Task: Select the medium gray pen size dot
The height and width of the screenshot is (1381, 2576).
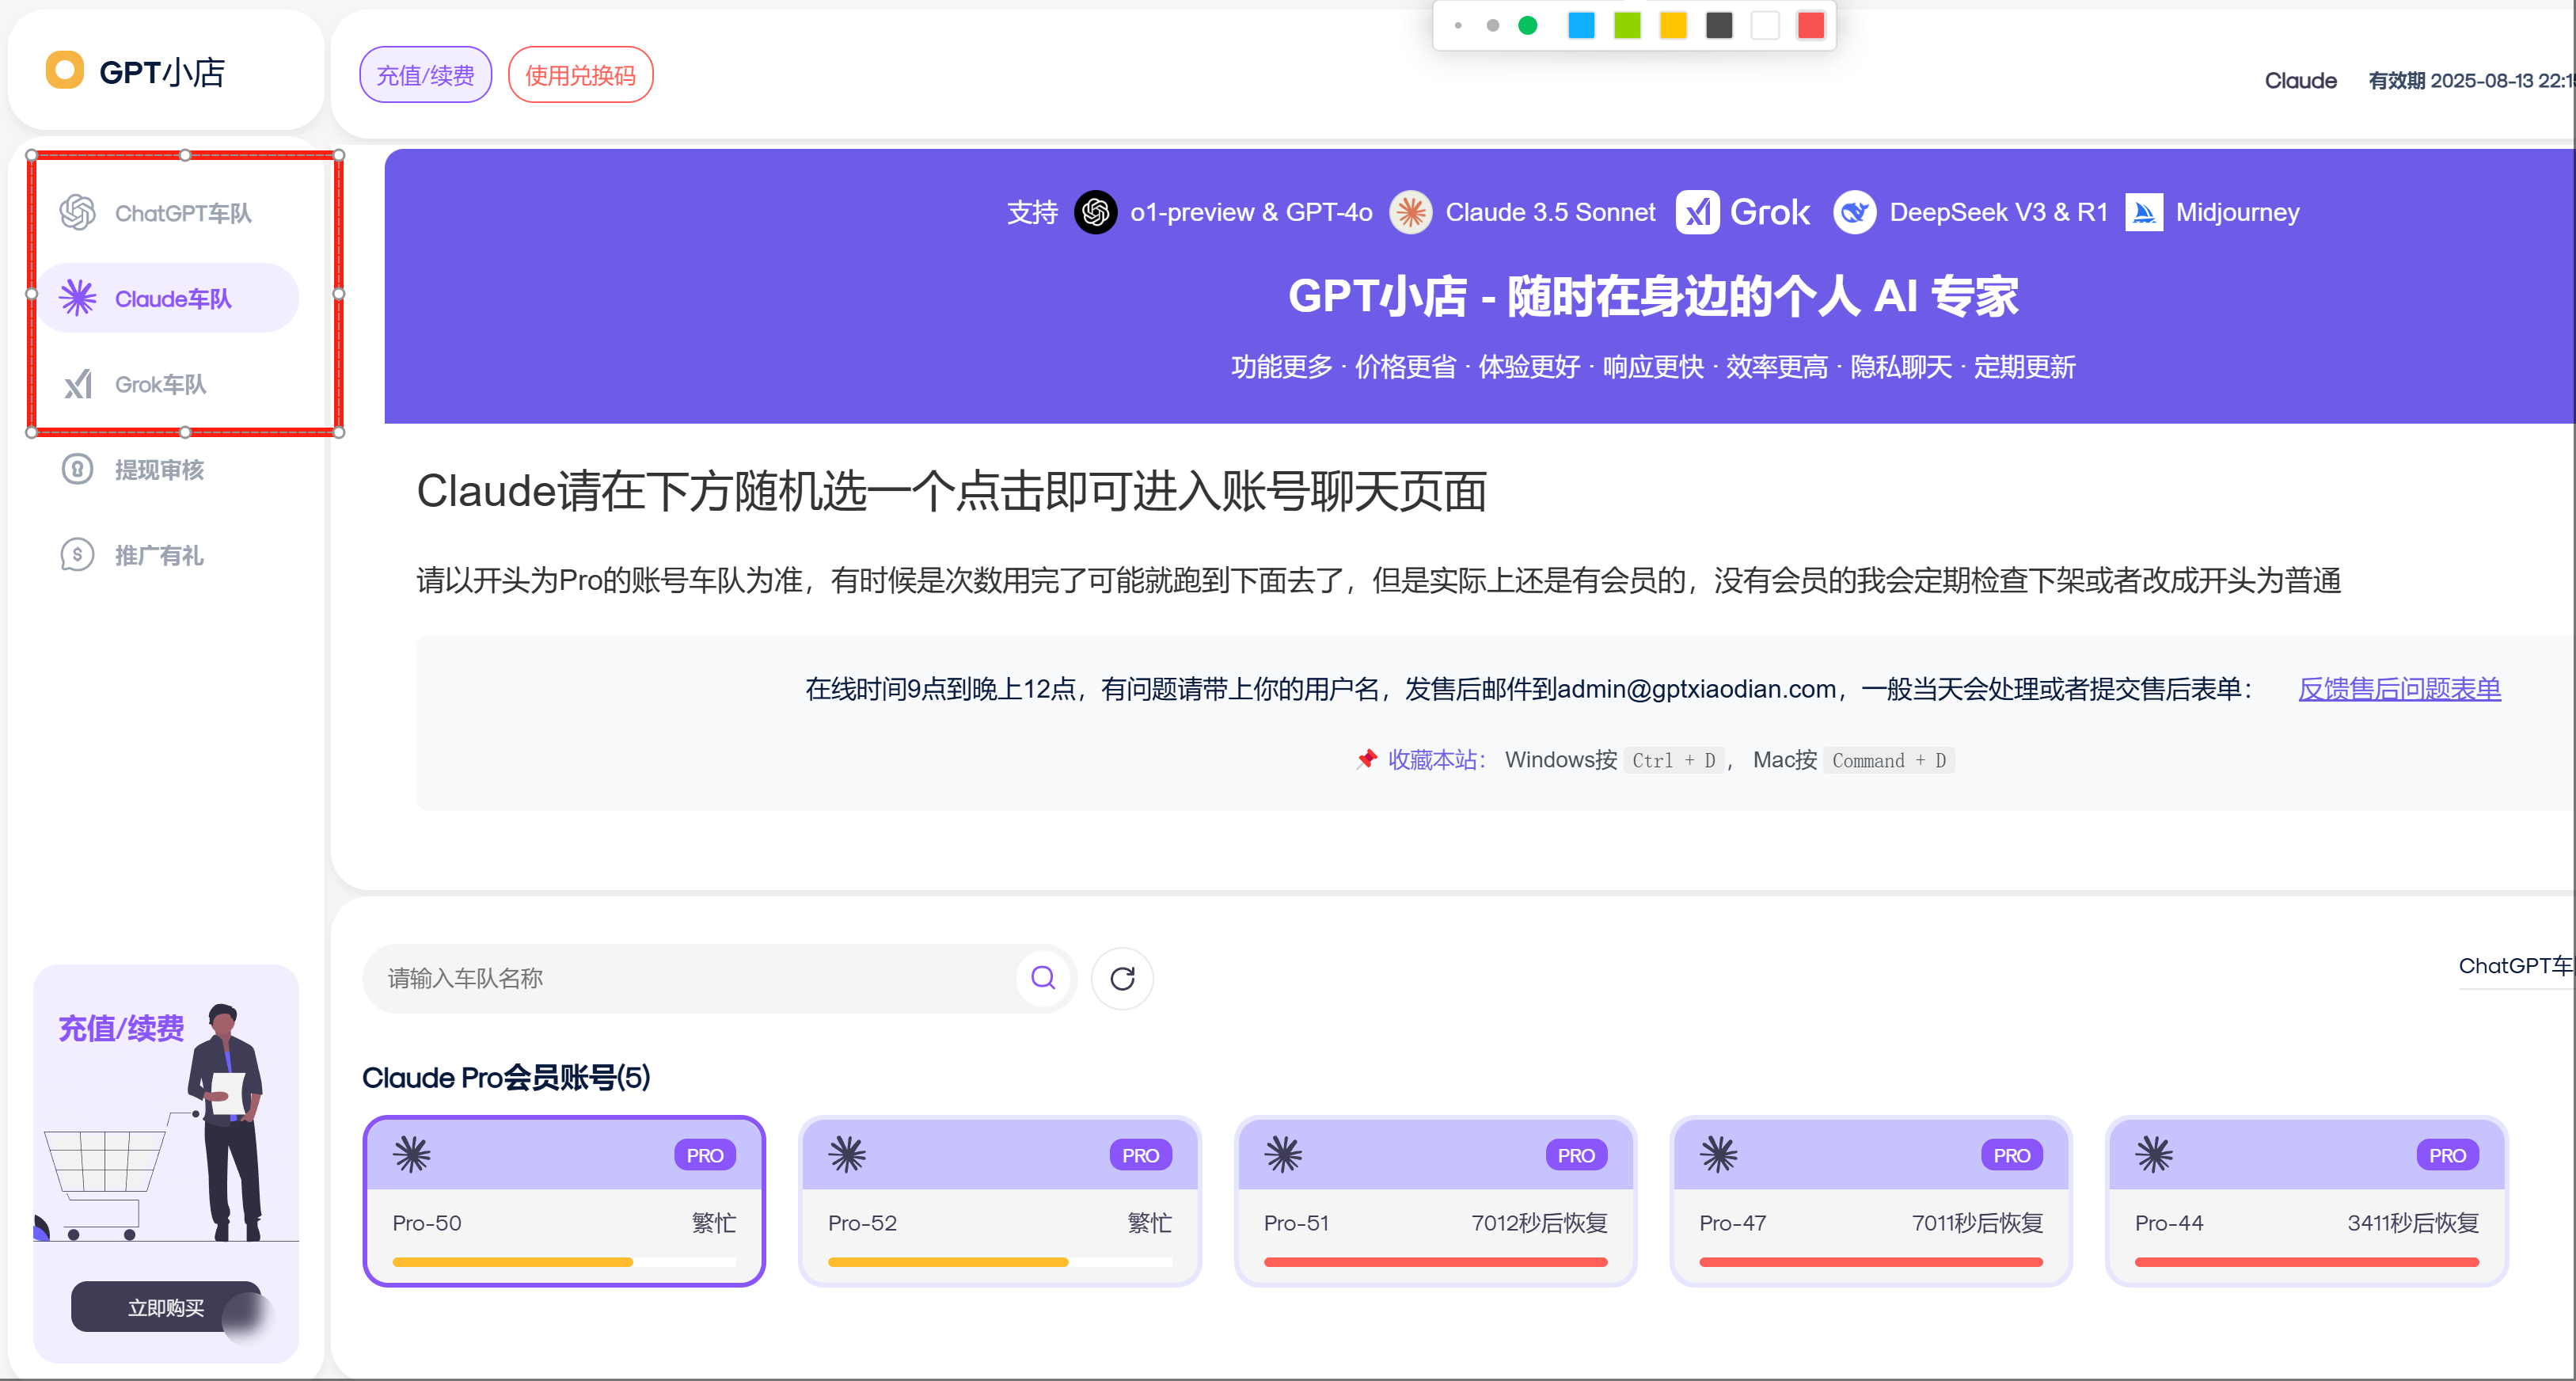Action: pyautogui.click(x=1492, y=25)
